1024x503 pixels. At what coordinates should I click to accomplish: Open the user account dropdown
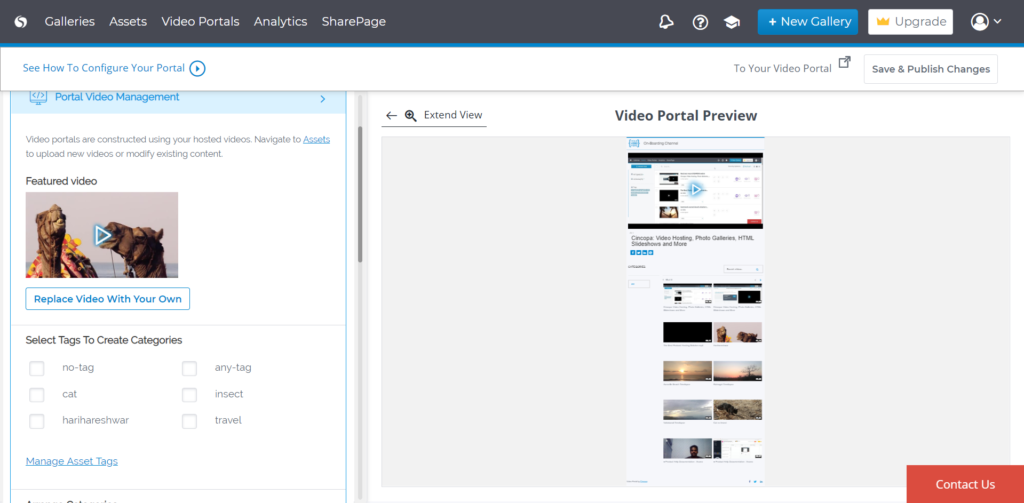[x=985, y=22]
